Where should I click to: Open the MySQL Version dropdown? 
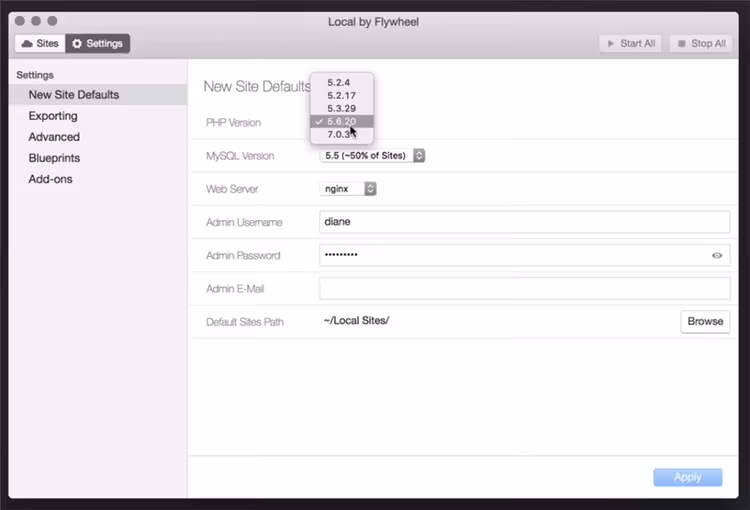[372, 155]
